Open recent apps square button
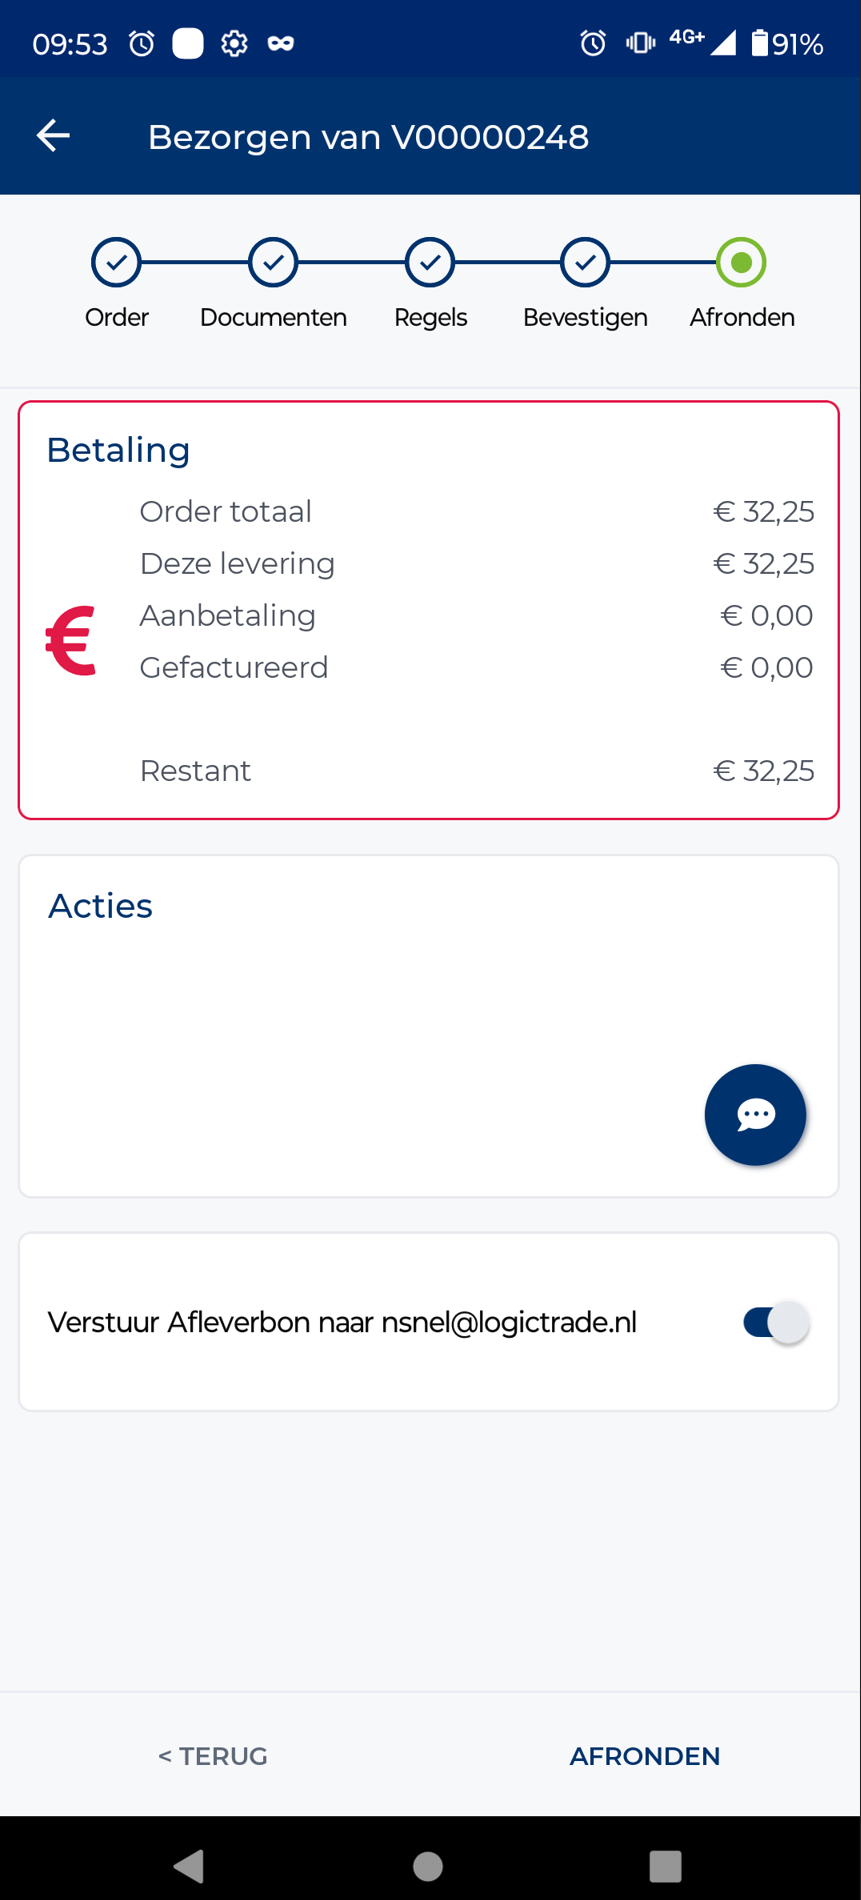Image resolution: width=861 pixels, height=1900 pixels. tap(665, 1866)
